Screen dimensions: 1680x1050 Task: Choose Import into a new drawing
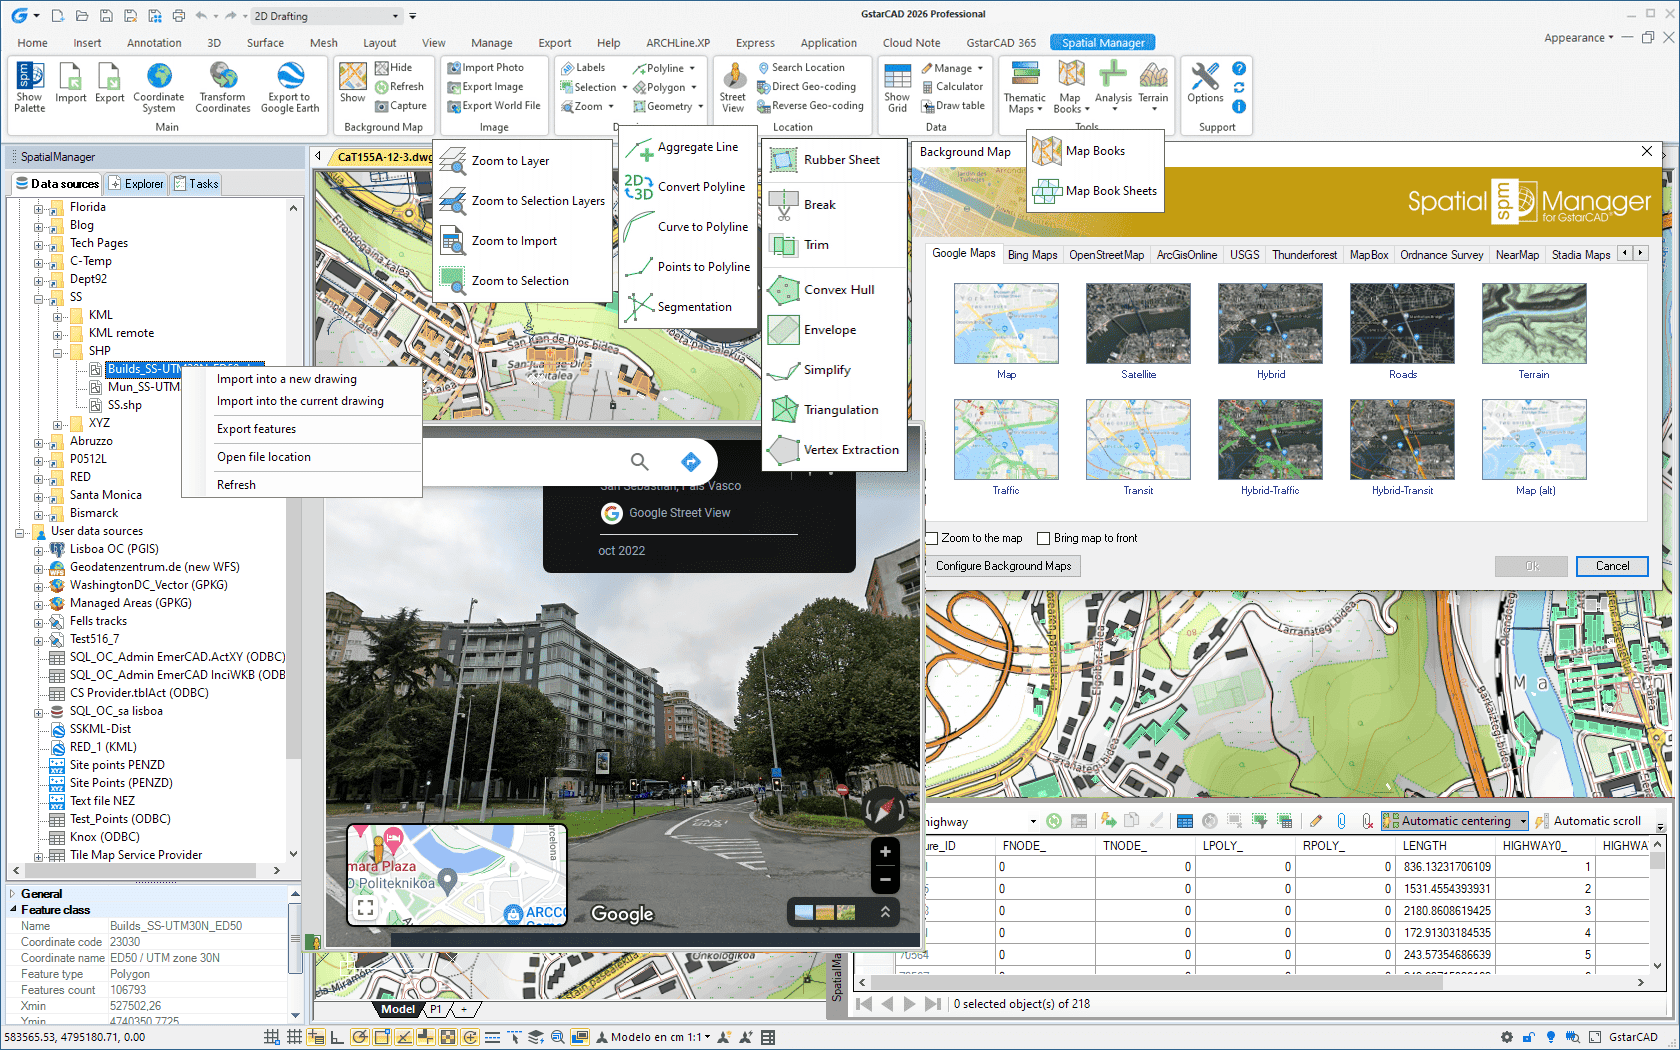[286, 379]
